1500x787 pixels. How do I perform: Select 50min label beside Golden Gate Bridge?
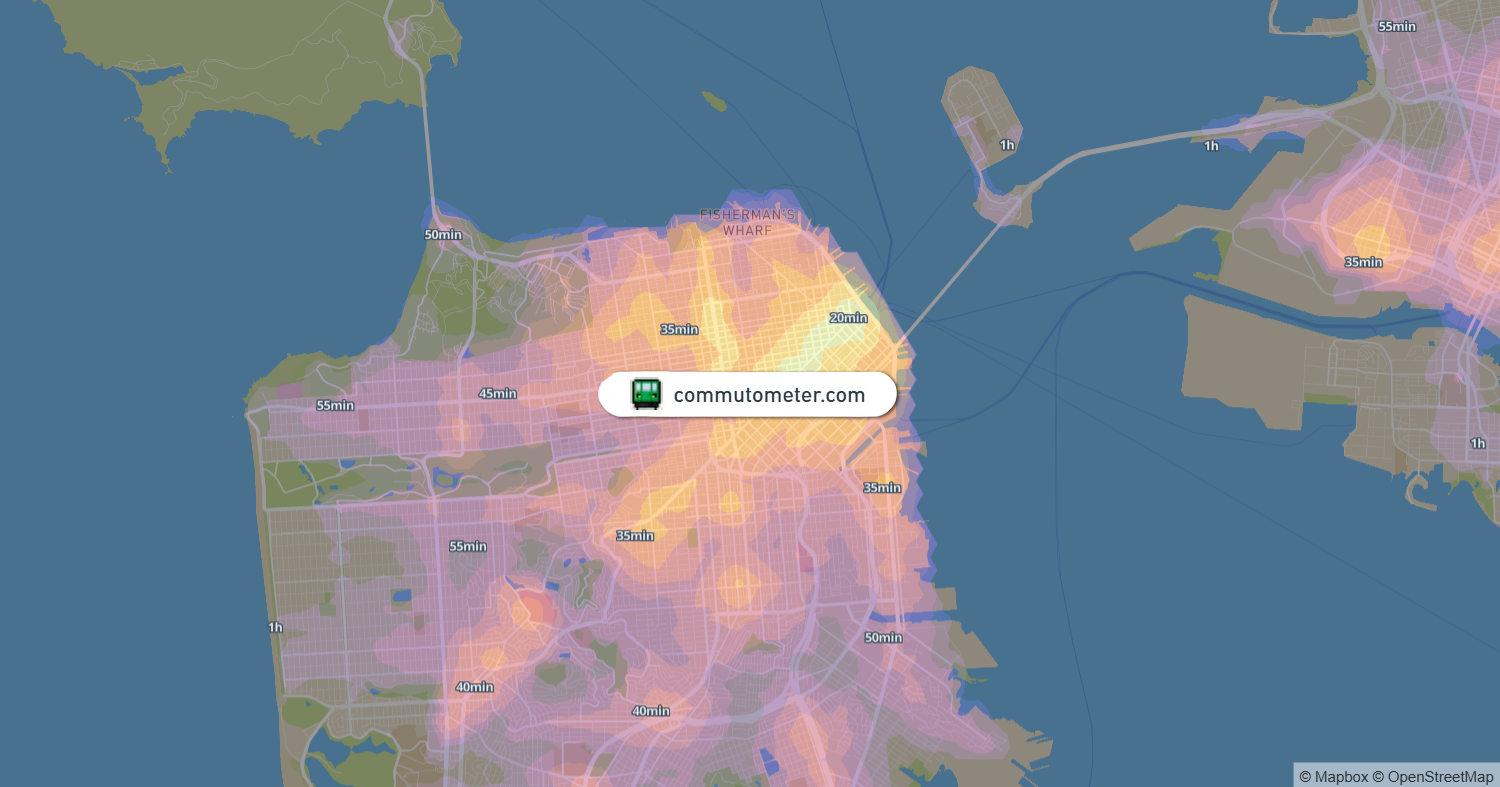[443, 234]
